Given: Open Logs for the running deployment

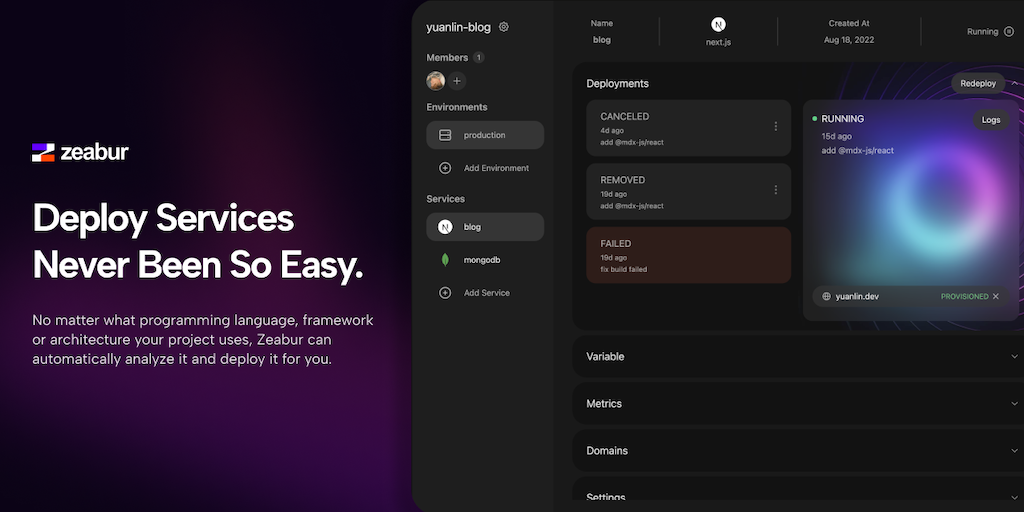Looking at the screenshot, I should 990,120.
